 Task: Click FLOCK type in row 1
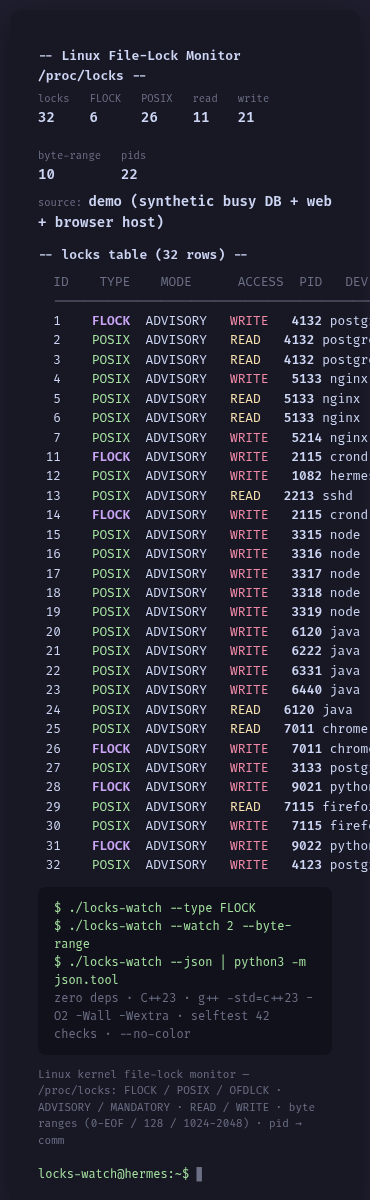[111, 321]
